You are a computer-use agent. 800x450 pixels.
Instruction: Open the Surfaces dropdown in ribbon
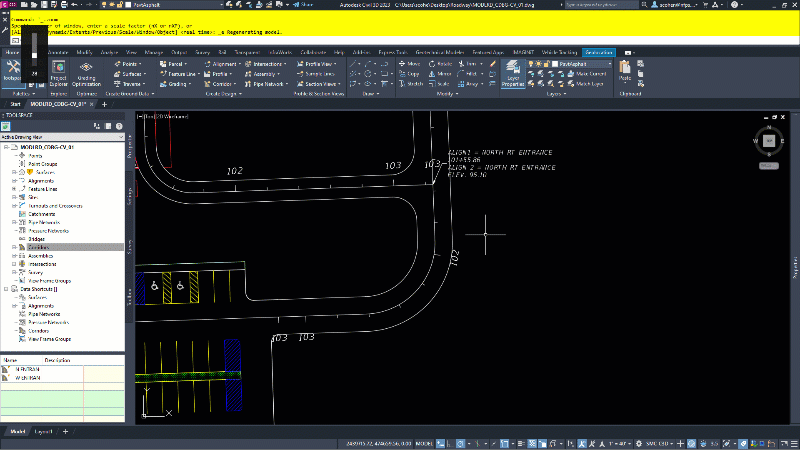[130, 74]
